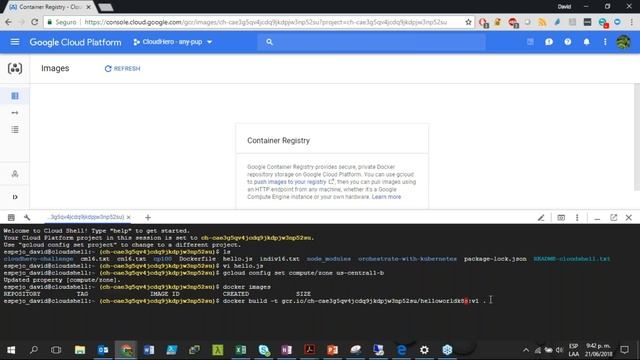This screenshot has height=360, width=640.
Task: Click the REFRESH button
Action: [x=122, y=69]
